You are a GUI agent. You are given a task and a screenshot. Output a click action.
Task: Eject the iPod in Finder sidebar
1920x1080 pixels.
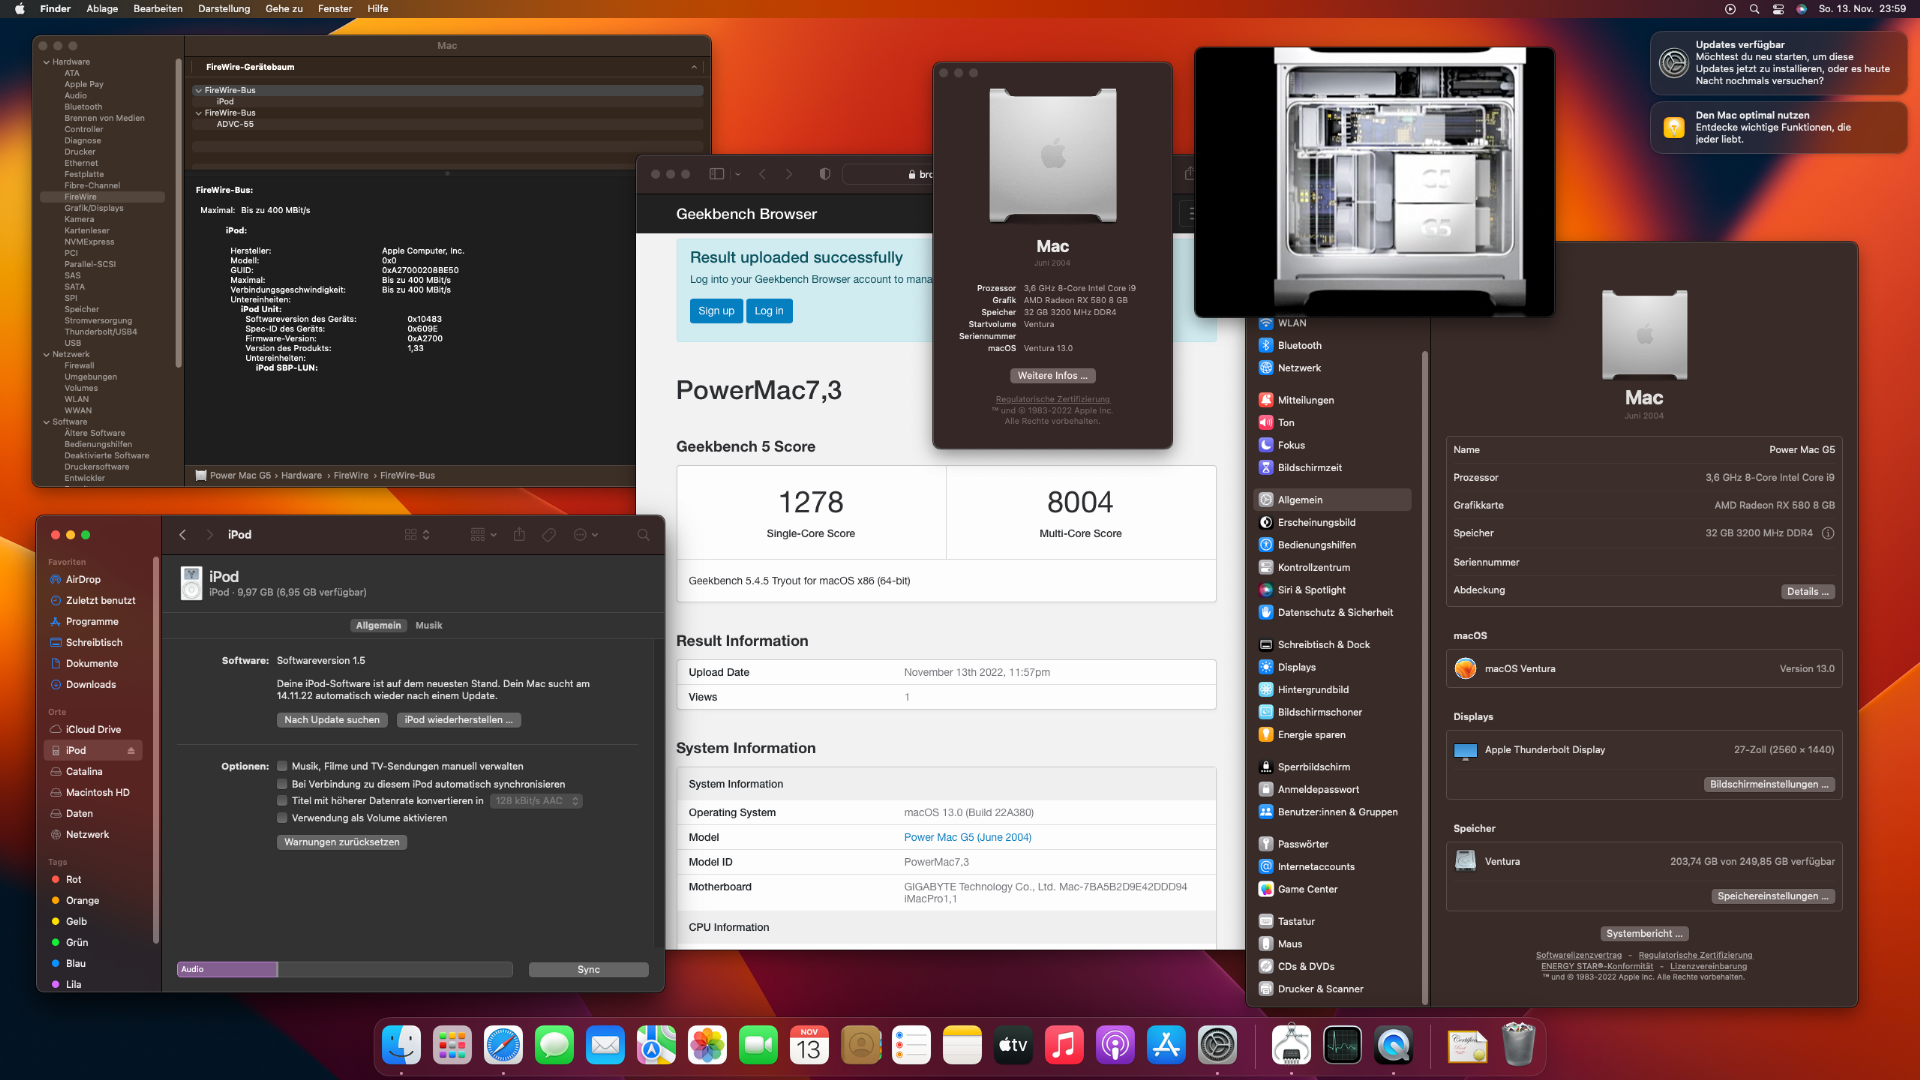click(x=131, y=751)
